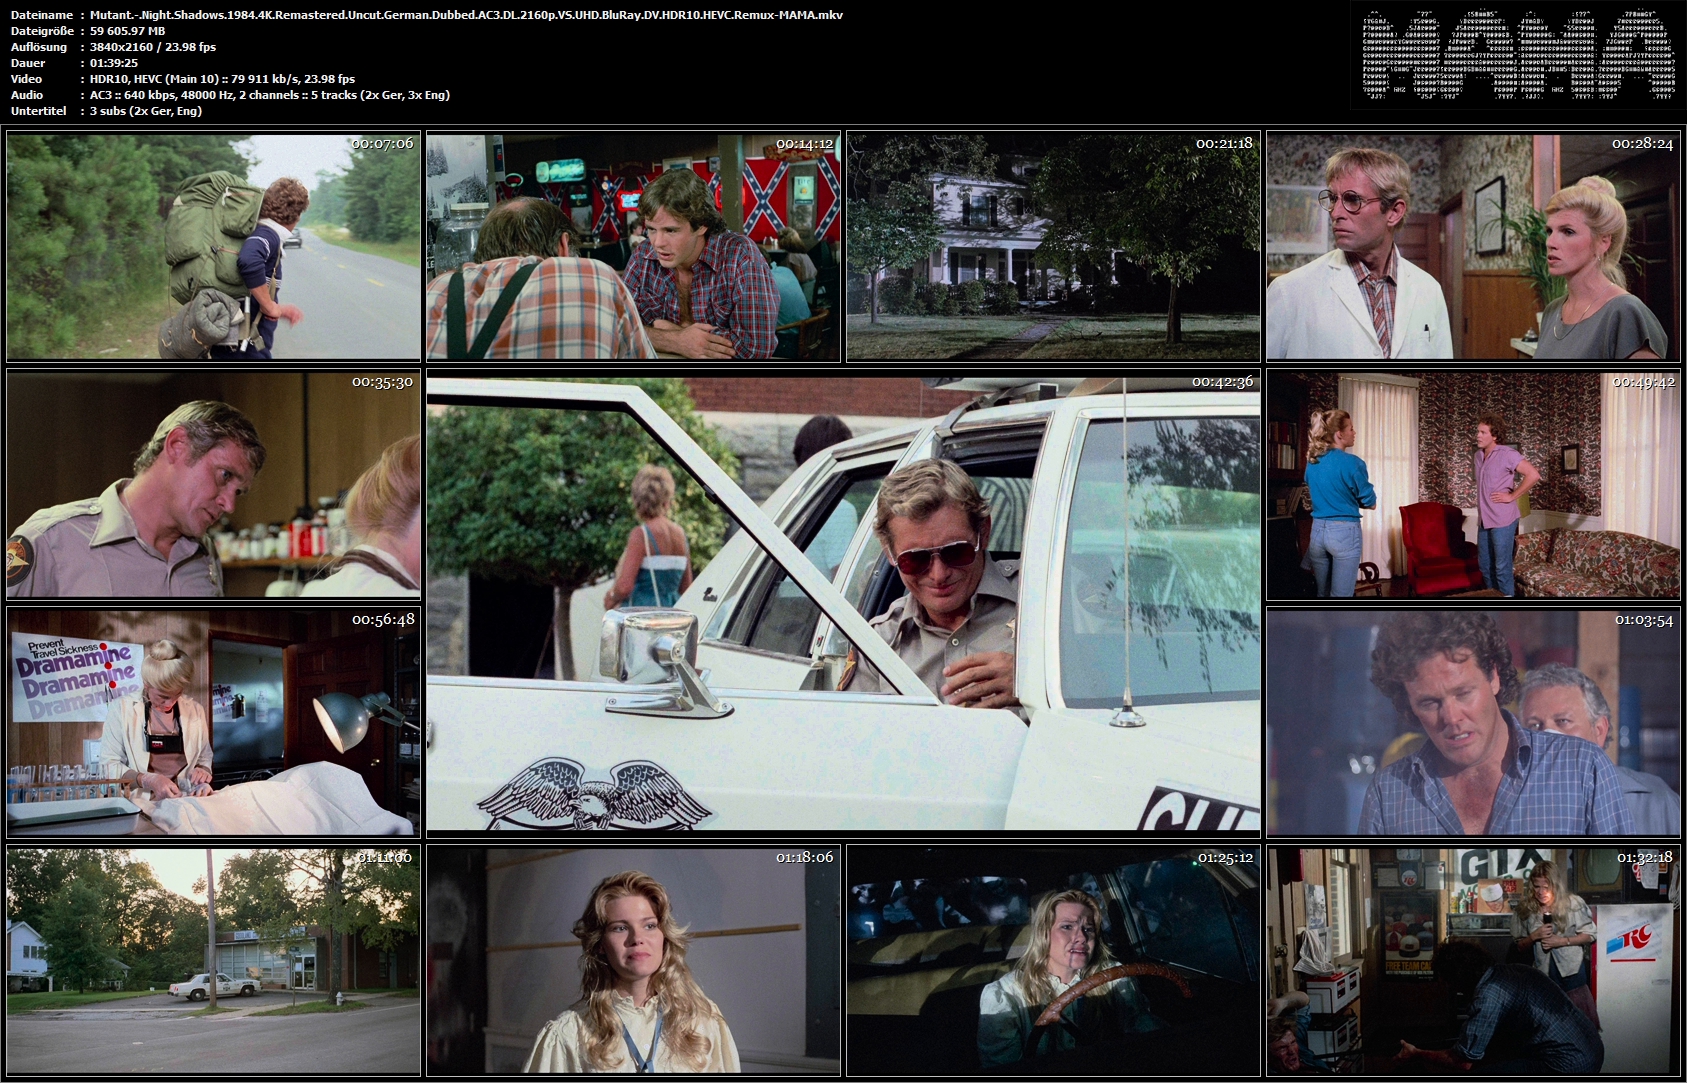
Task: Open the diner scene thumbnail at 00:14:12
Action: point(633,246)
